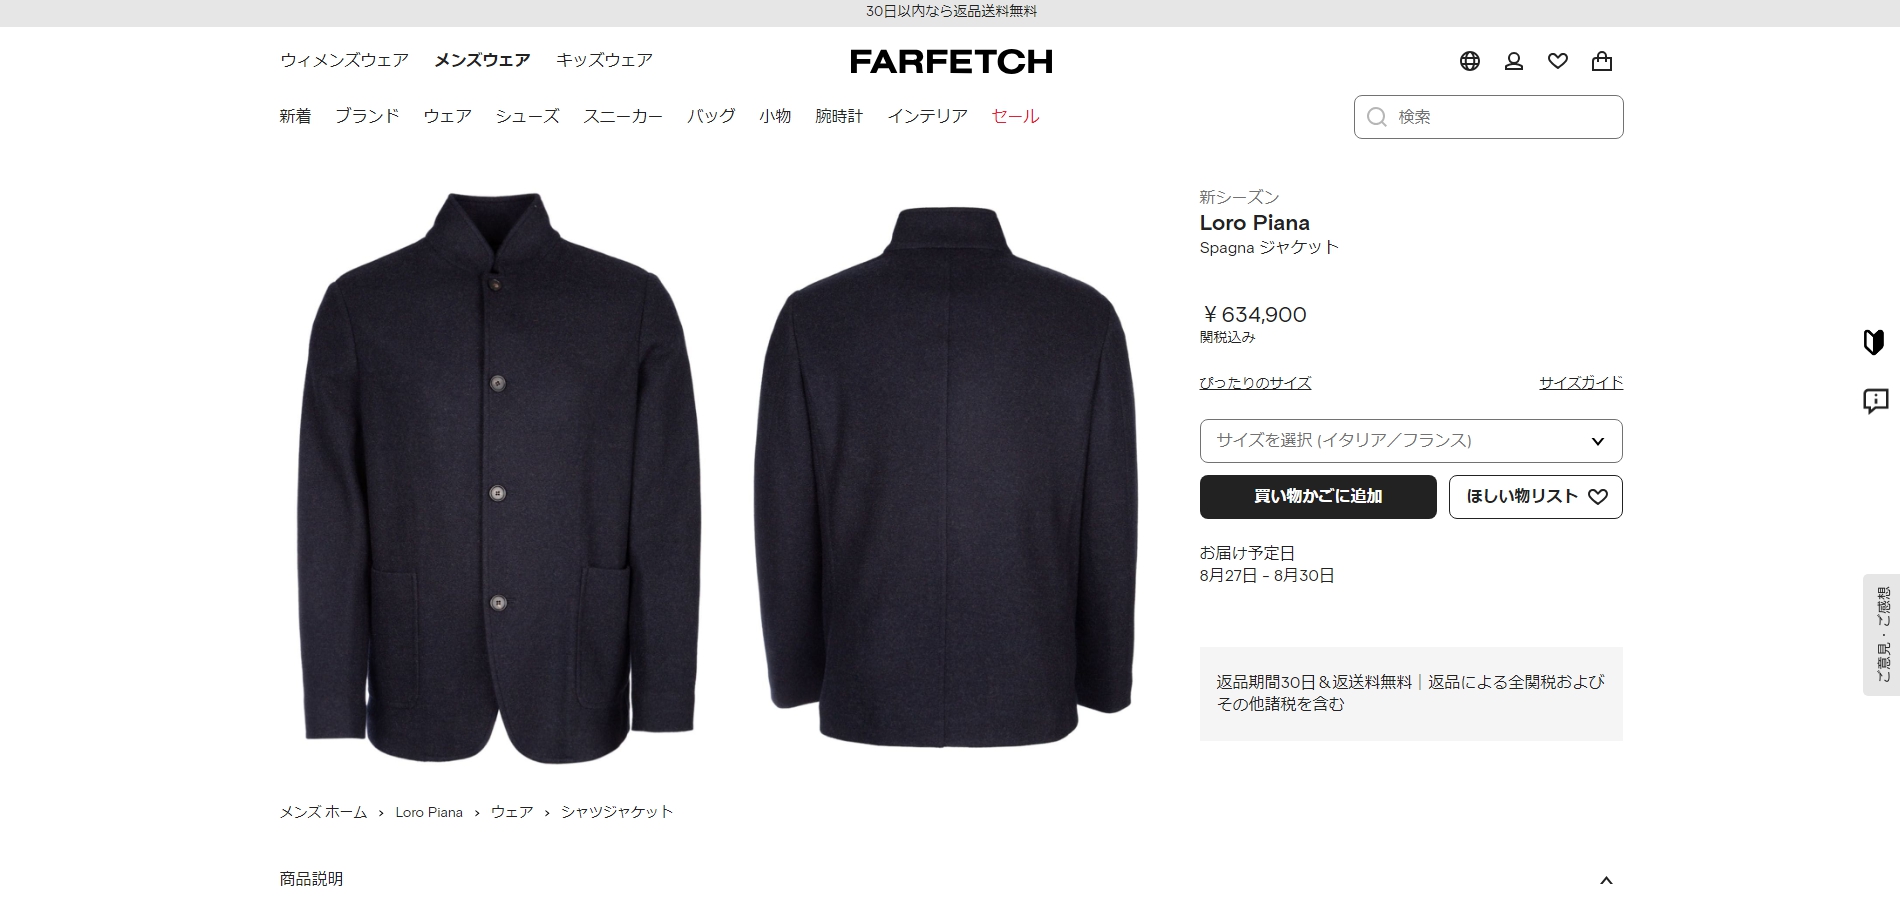Open the ぴったりのサイズ link

click(x=1255, y=383)
